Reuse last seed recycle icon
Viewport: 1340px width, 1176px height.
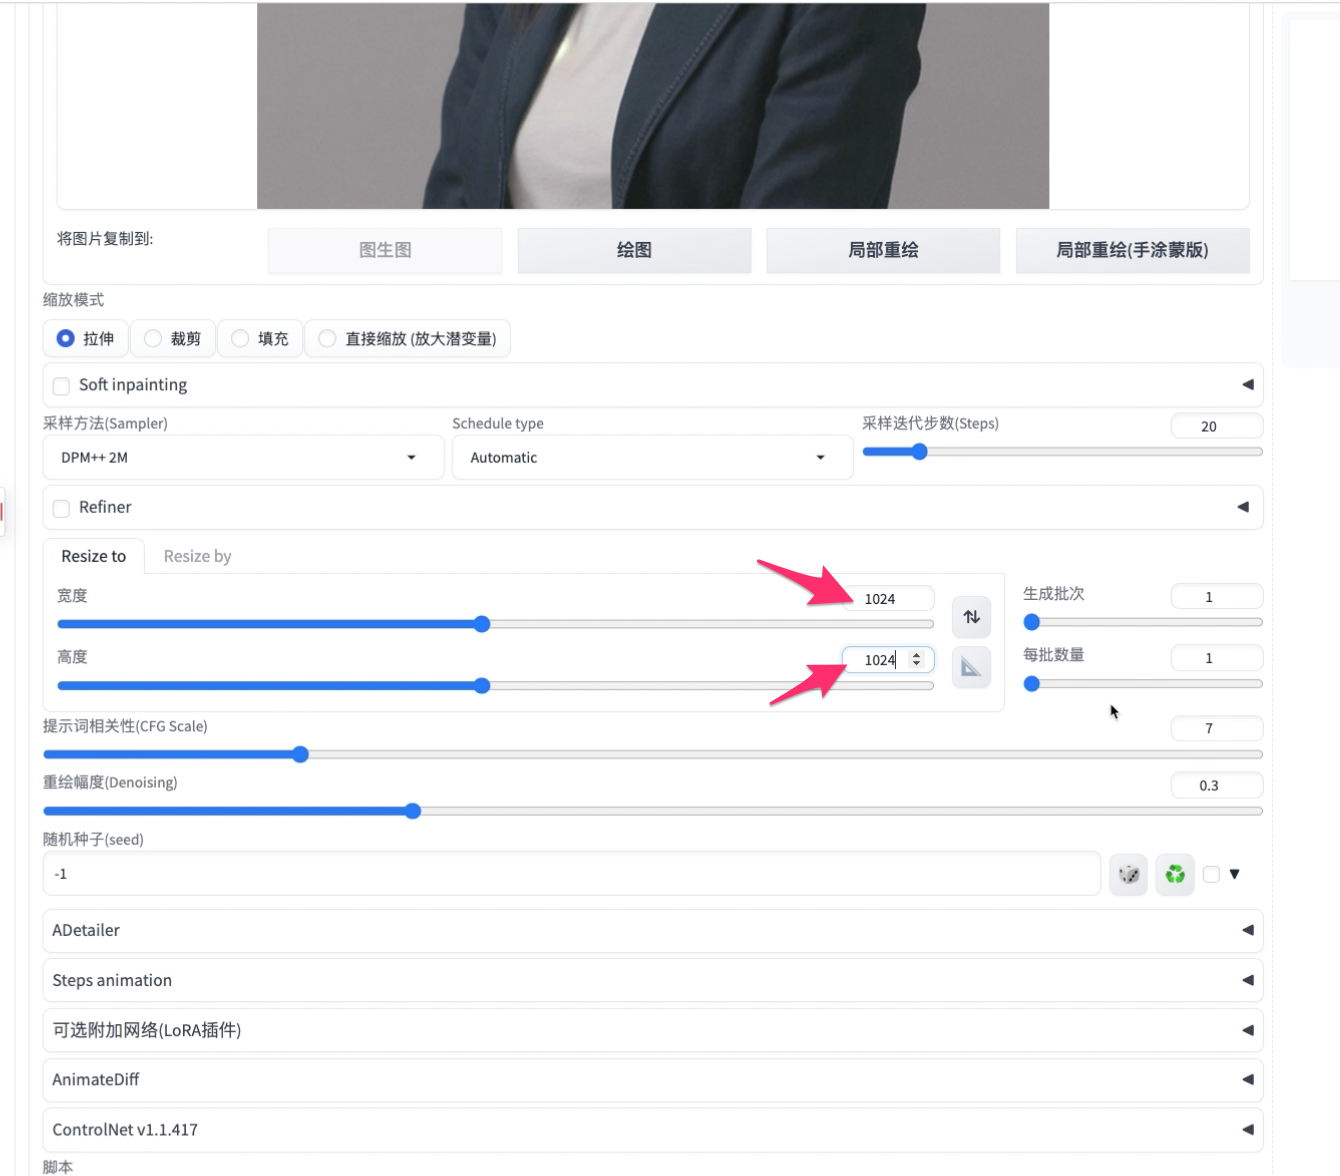tap(1175, 875)
